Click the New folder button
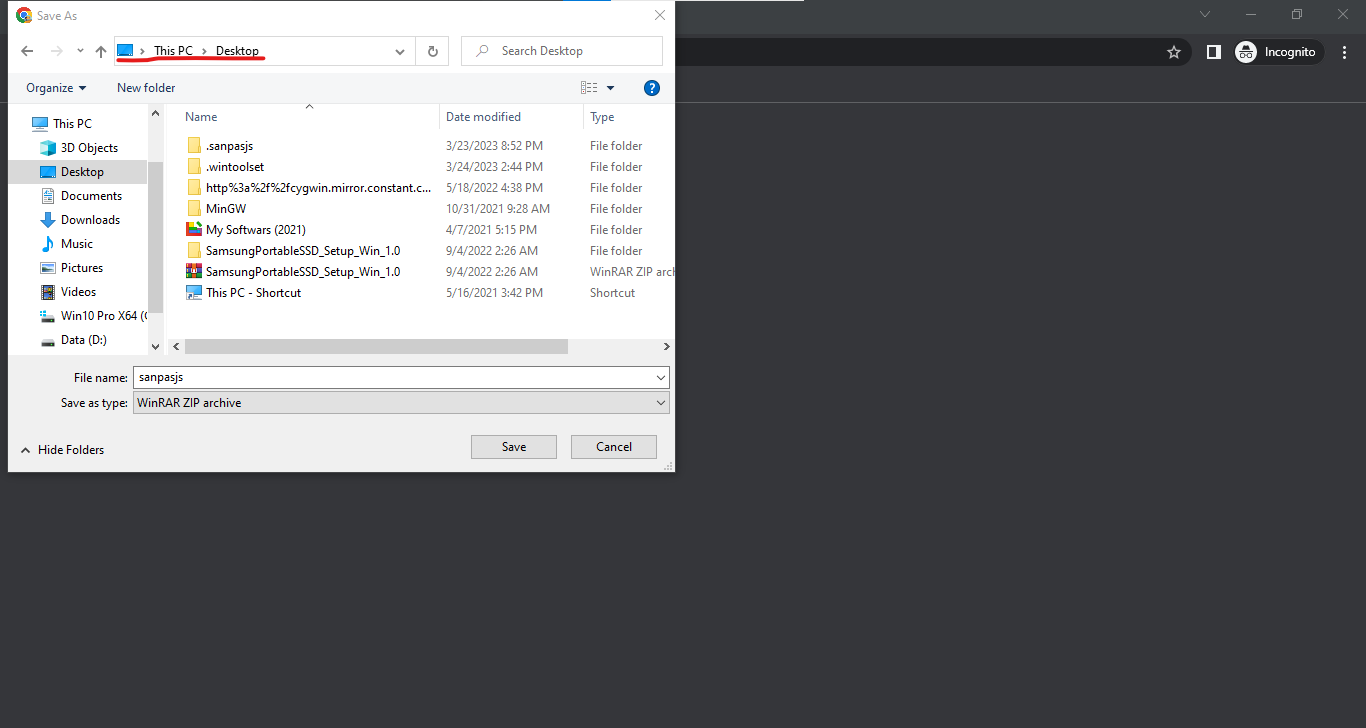The height and width of the screenshot is (728, 1366). coord(146,88)
